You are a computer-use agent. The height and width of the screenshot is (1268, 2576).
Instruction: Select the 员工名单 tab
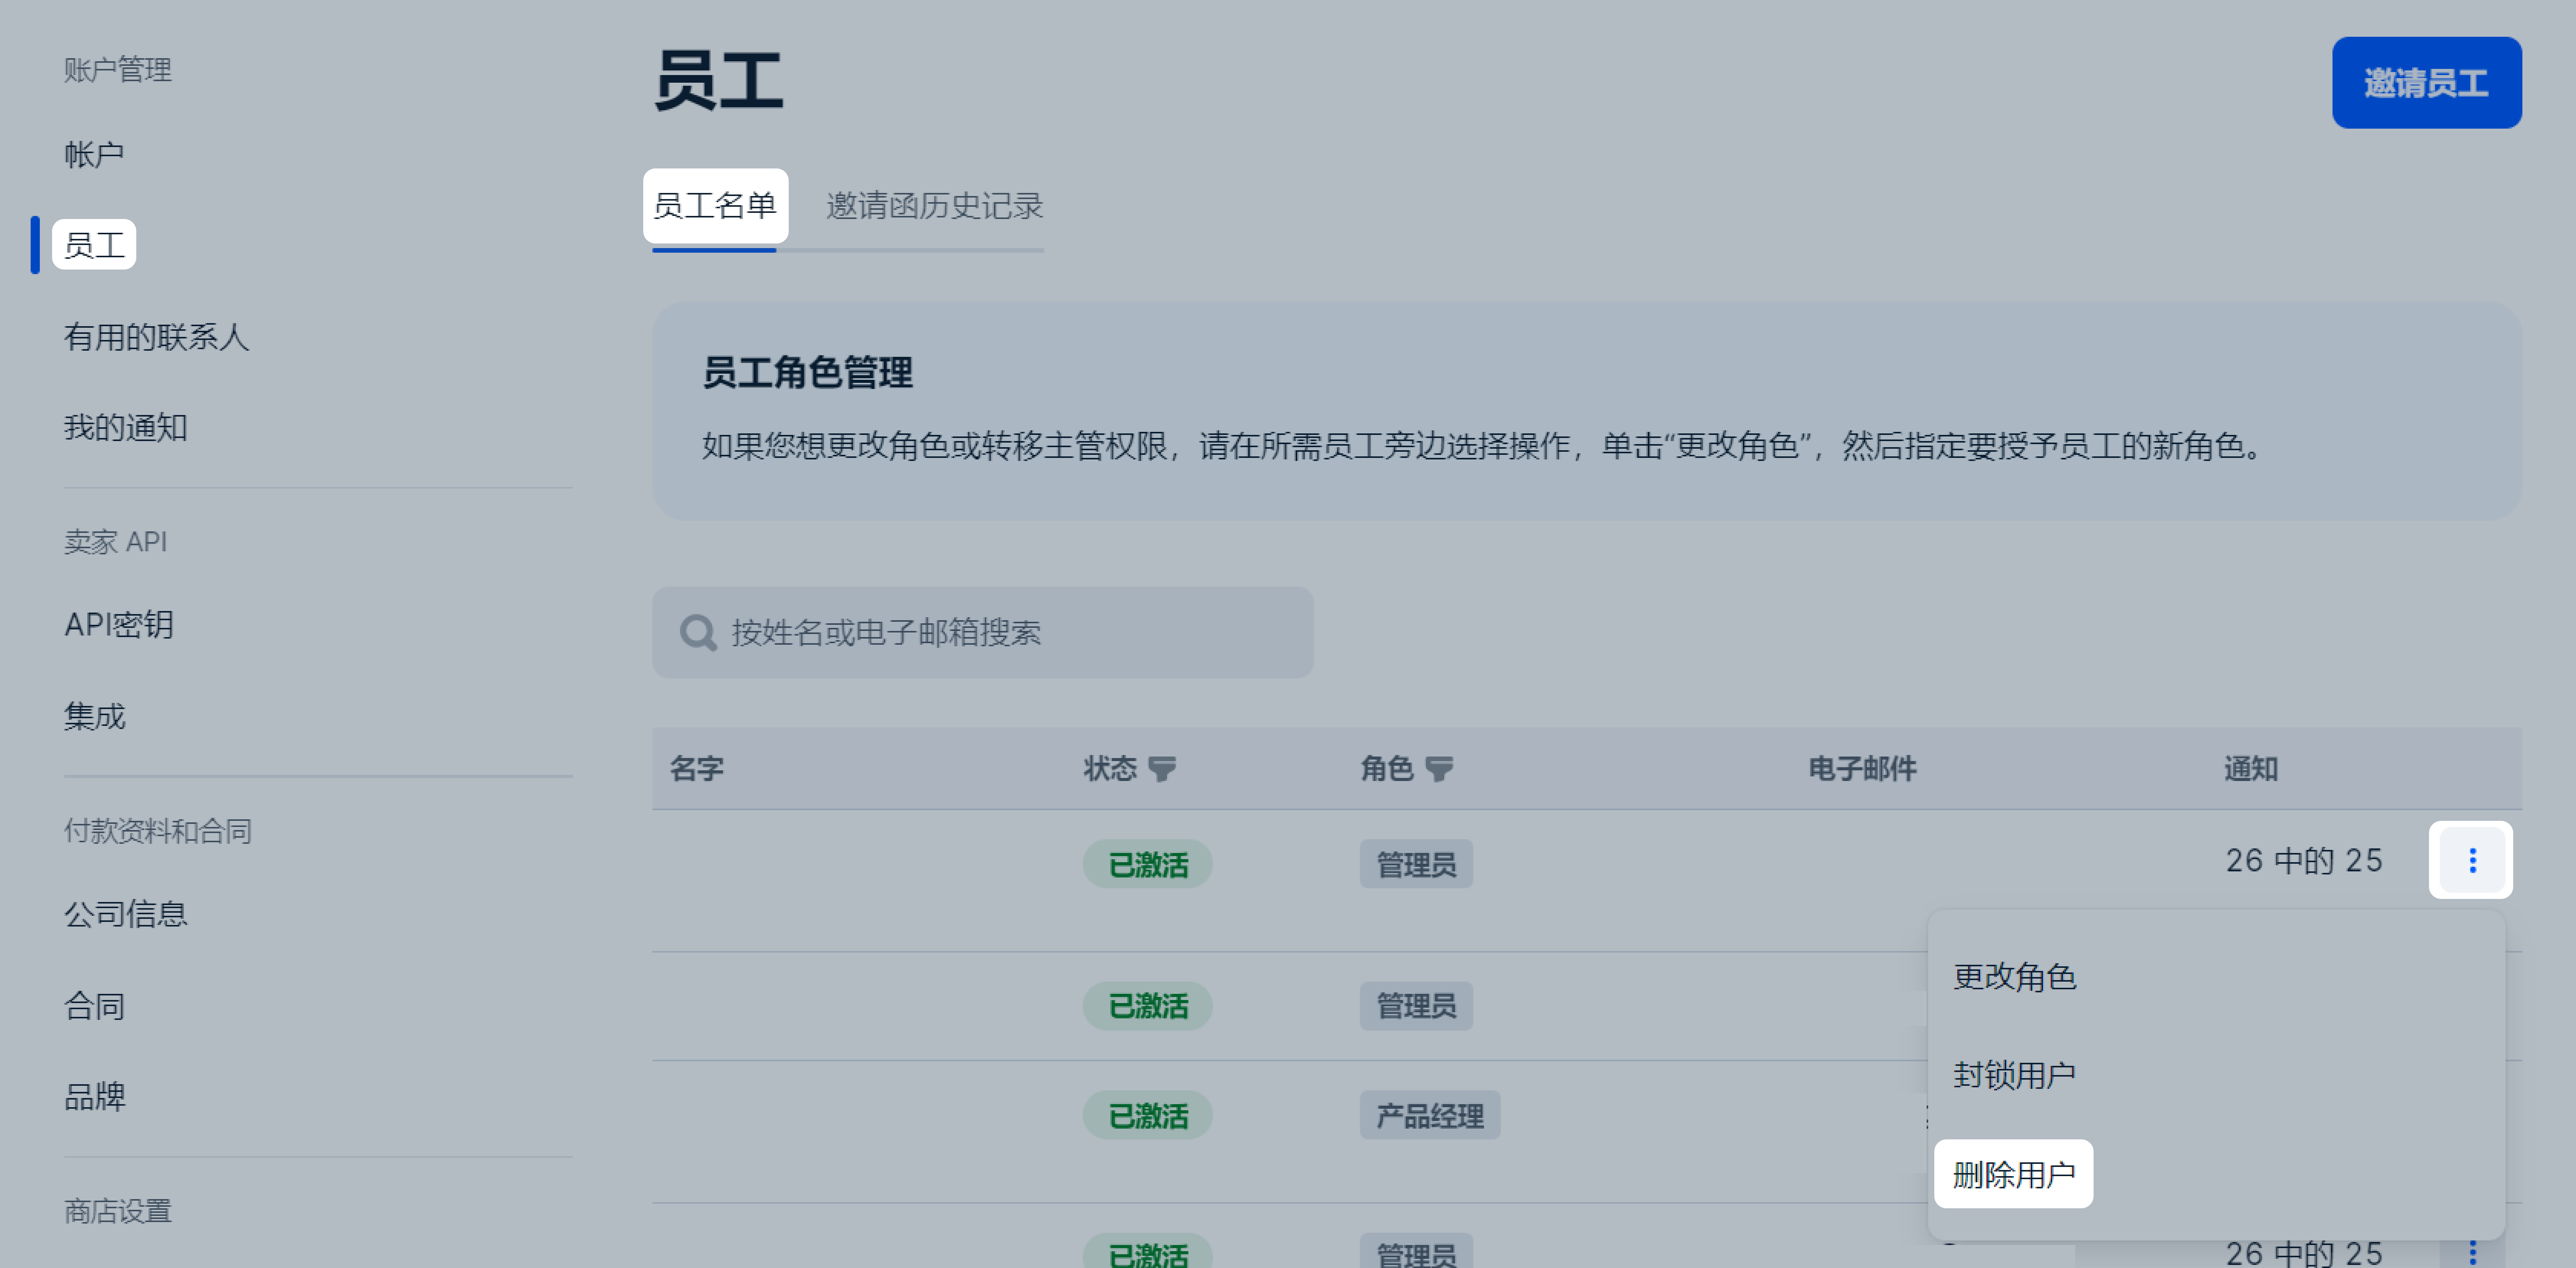(x=714, y=206)
